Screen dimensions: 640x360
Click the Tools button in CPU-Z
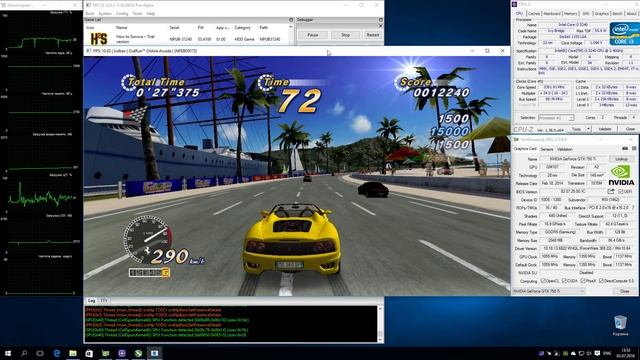pyautogui.click(x=576, y=129)
